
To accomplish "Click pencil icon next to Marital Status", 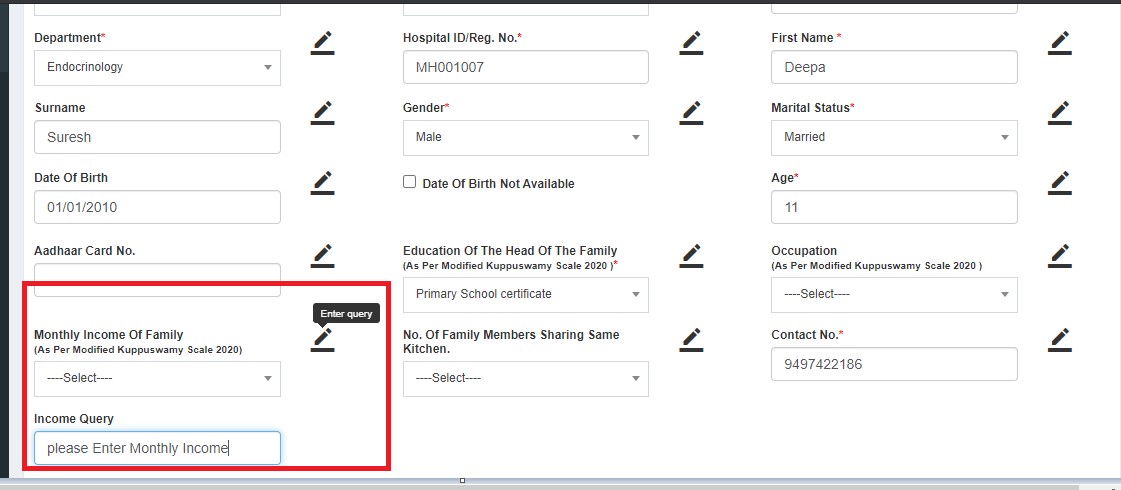I will pyautogui.click(x=1060, y=112).
